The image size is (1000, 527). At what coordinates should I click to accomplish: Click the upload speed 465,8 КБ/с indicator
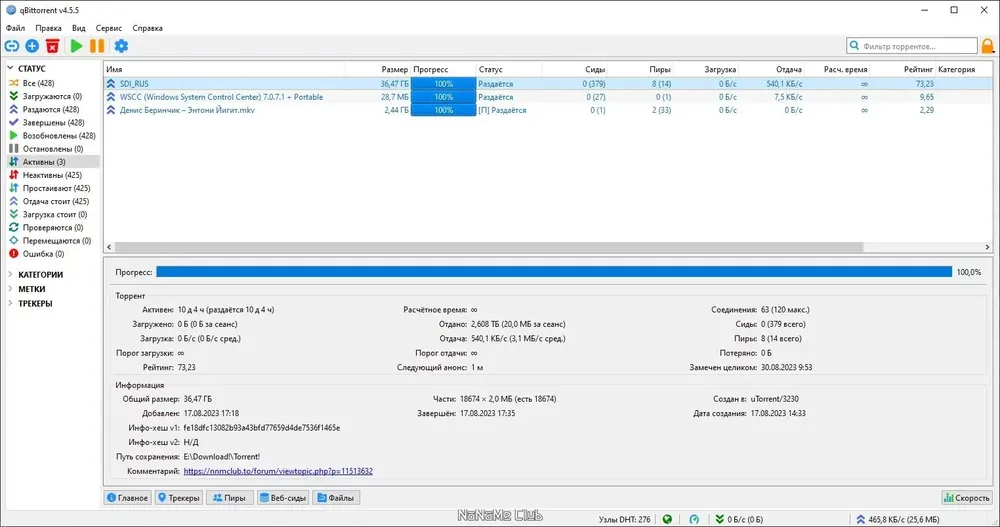click(897, 519)
